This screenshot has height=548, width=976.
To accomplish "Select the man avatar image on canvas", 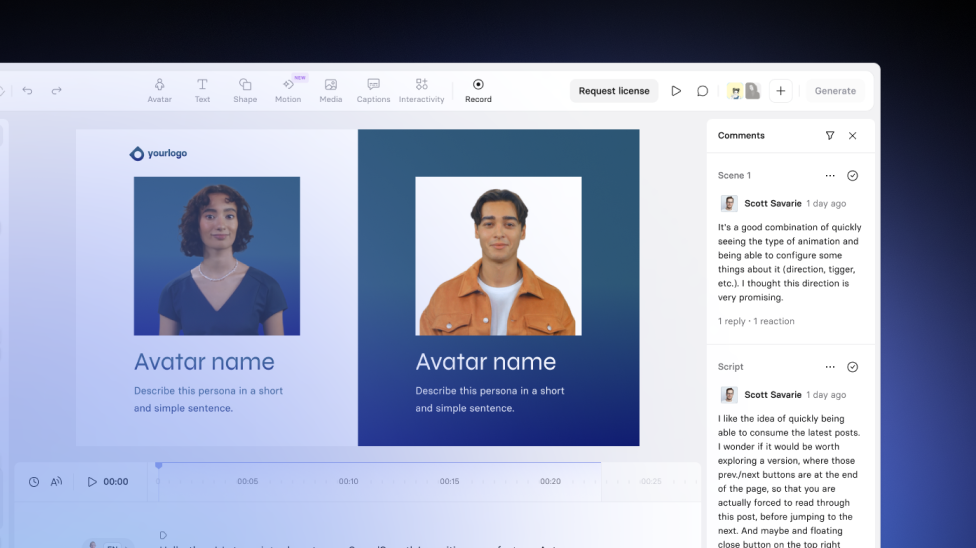I will [499, 256].
